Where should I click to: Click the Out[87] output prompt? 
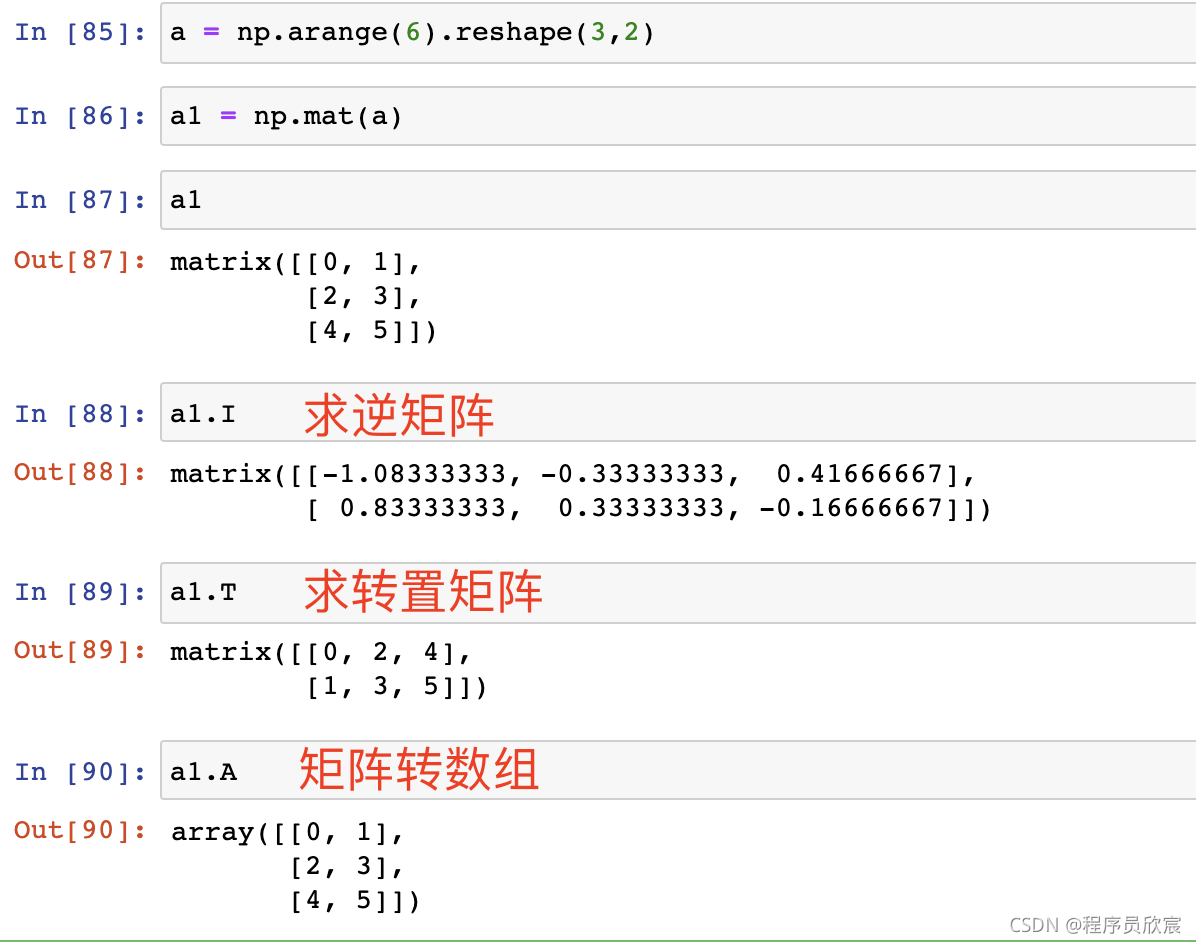79,261
